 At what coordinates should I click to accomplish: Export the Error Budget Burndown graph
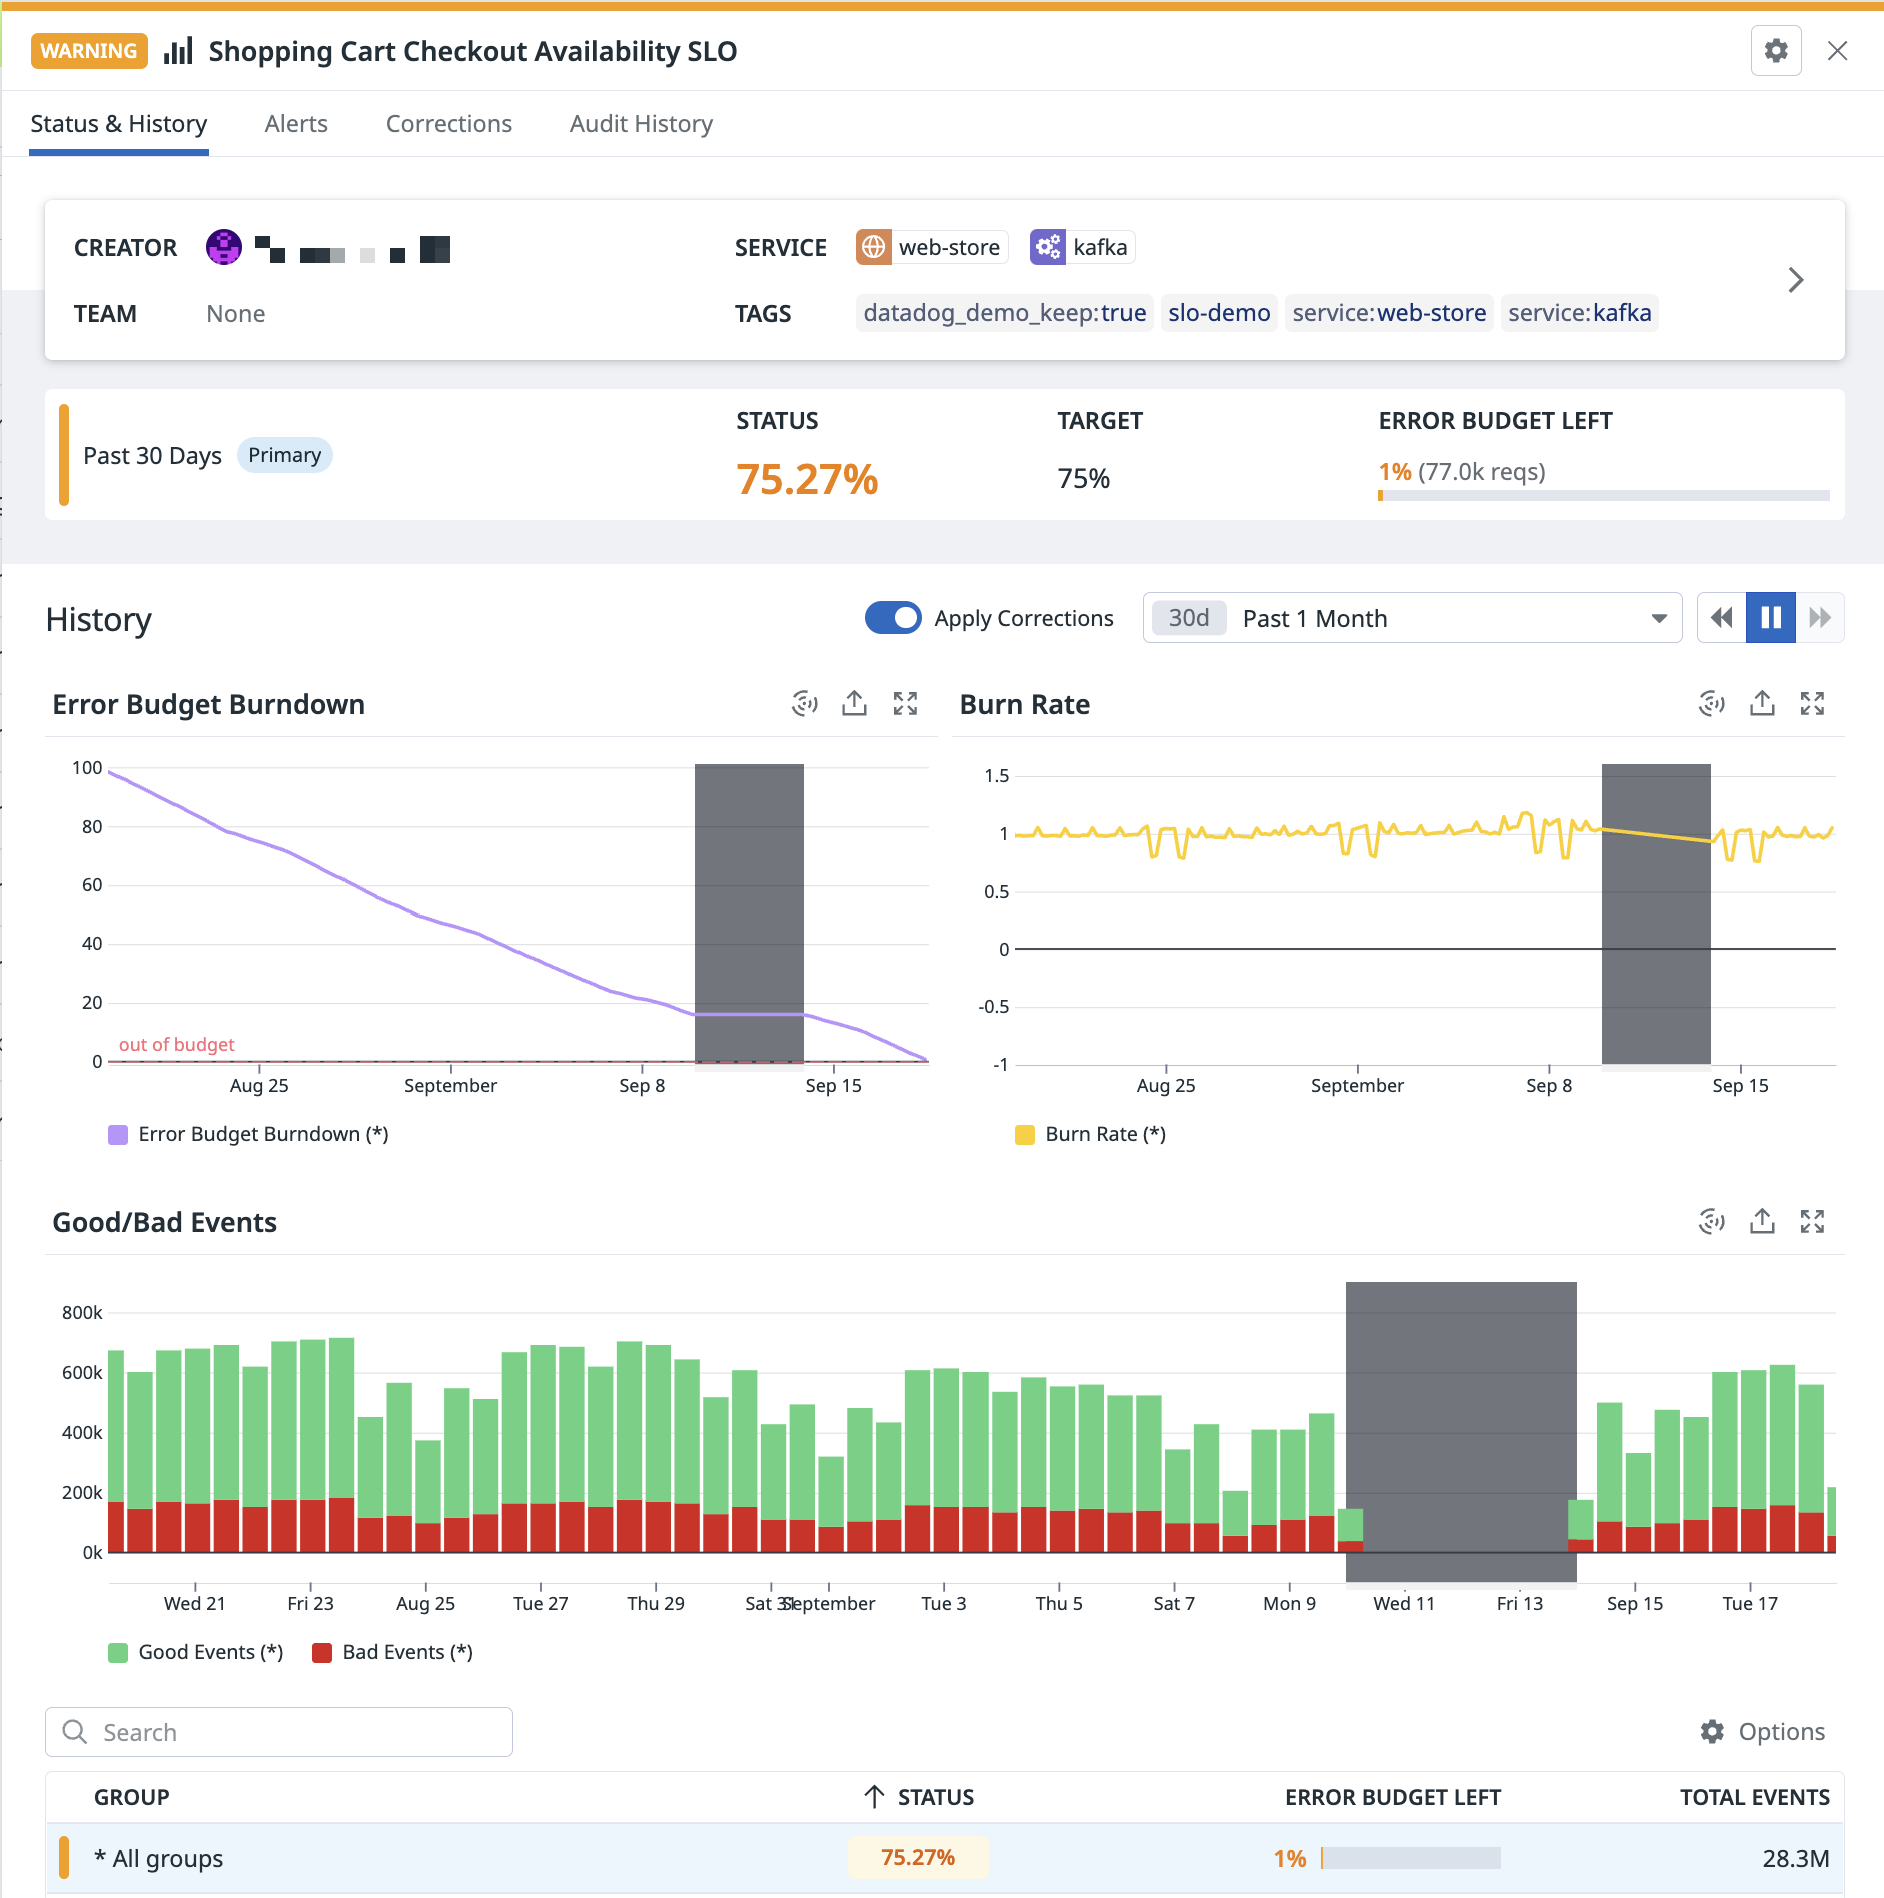854,704
